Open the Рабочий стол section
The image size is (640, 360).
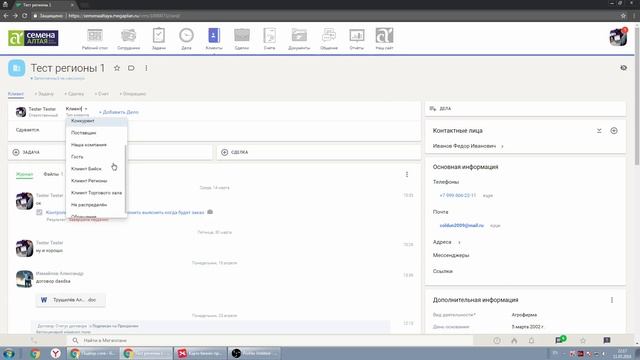coord(95,39)
